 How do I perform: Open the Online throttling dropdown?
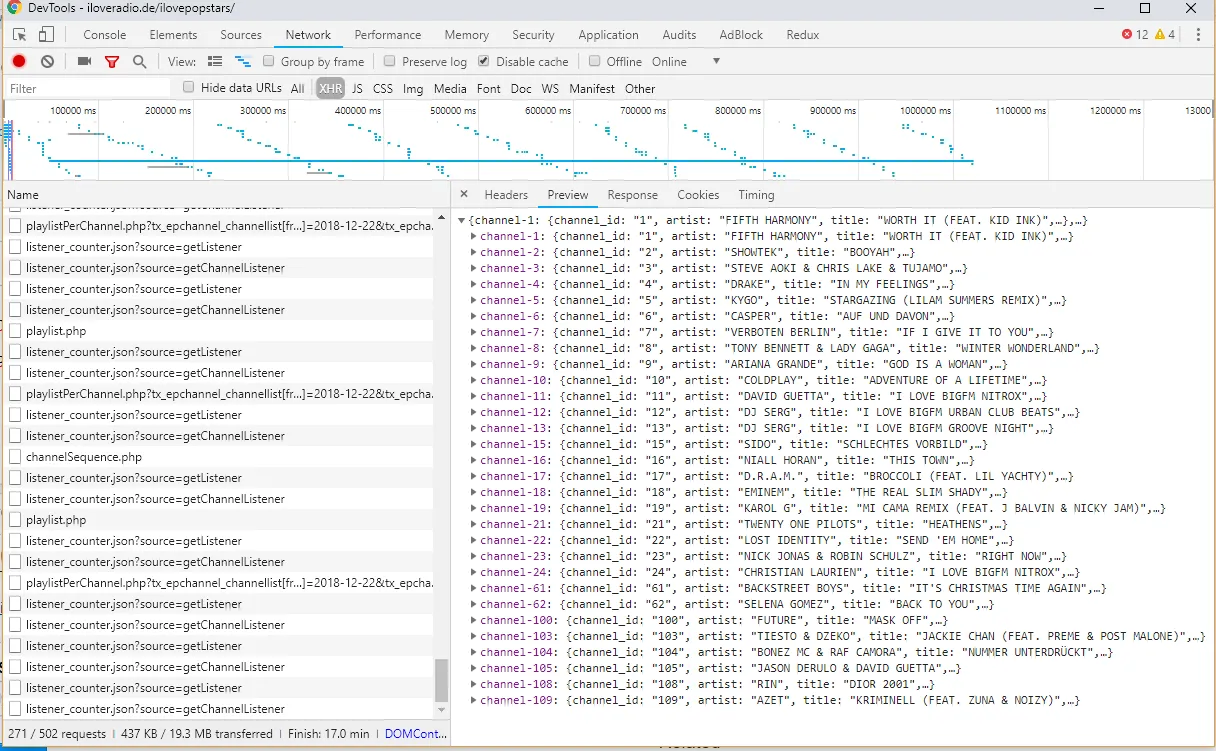pyautogui.click(x=715, y=62)
